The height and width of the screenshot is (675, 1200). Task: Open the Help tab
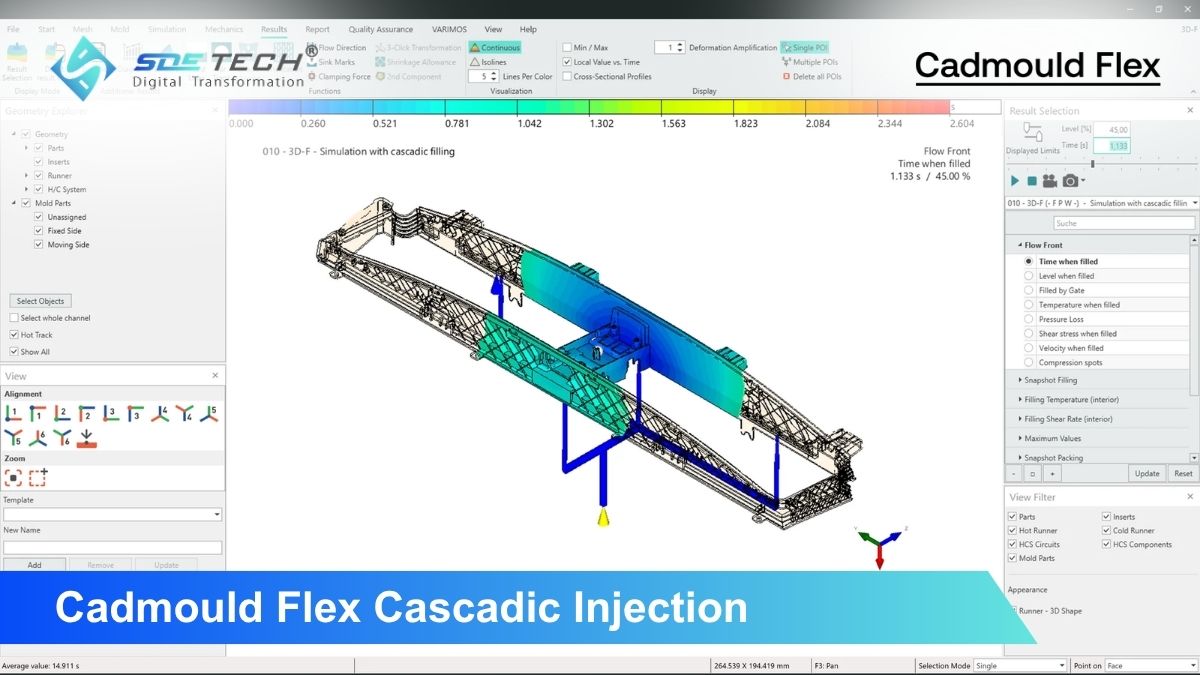click(x=528, y=30)
